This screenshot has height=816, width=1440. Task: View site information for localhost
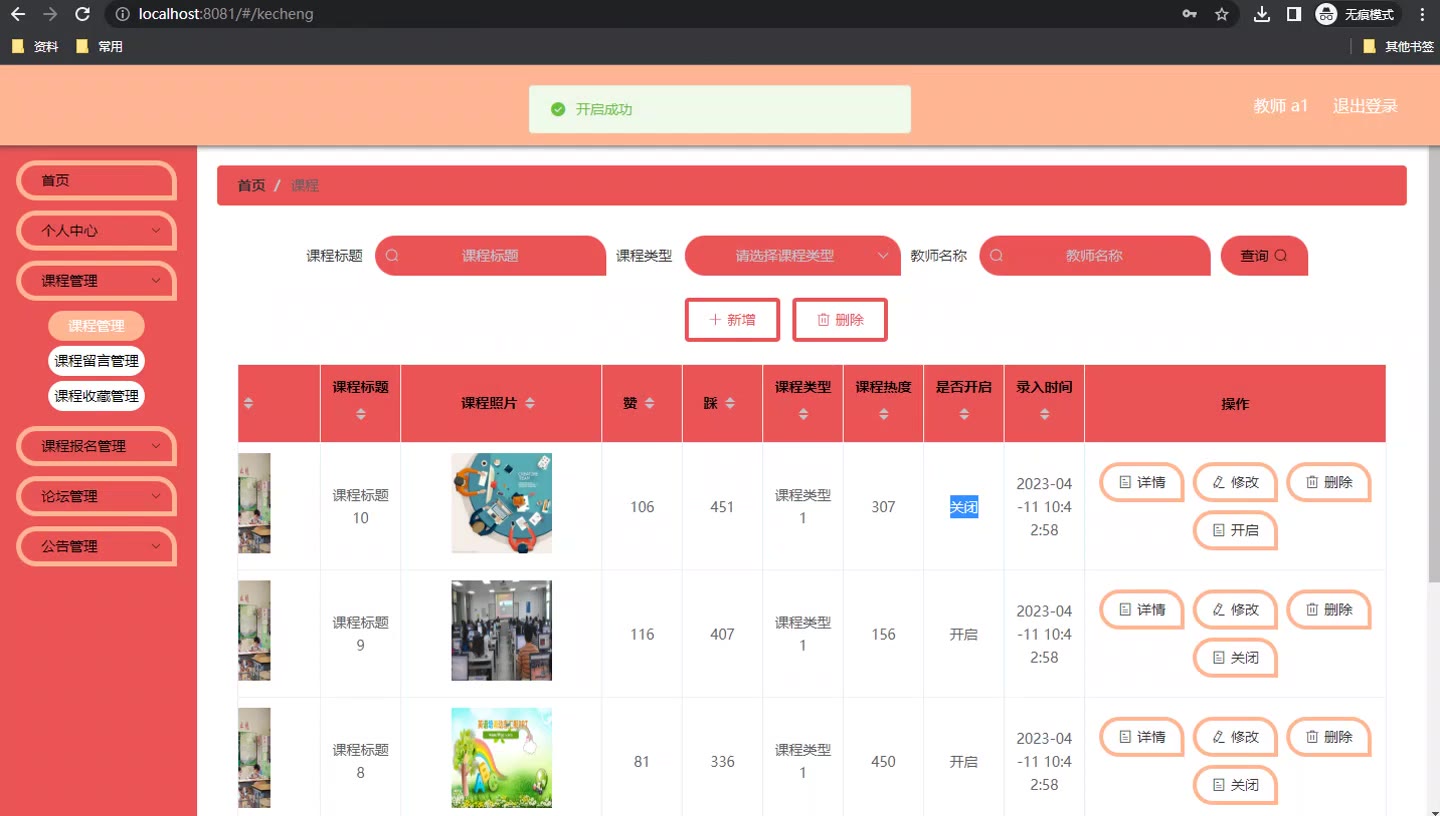point(122,14)
